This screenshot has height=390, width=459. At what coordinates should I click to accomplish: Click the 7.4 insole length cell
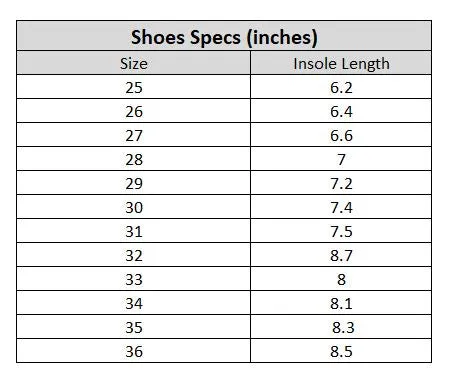coord(341,207)
